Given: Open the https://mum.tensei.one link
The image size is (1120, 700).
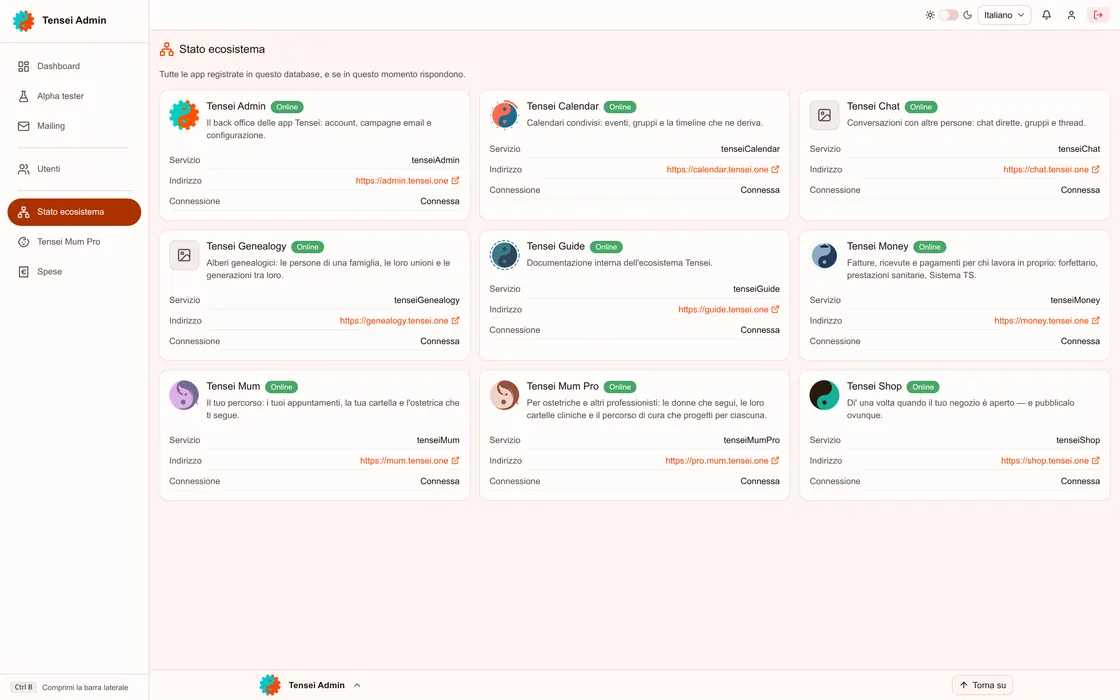Looking at the screenshot, I should [x=409, y=461].
